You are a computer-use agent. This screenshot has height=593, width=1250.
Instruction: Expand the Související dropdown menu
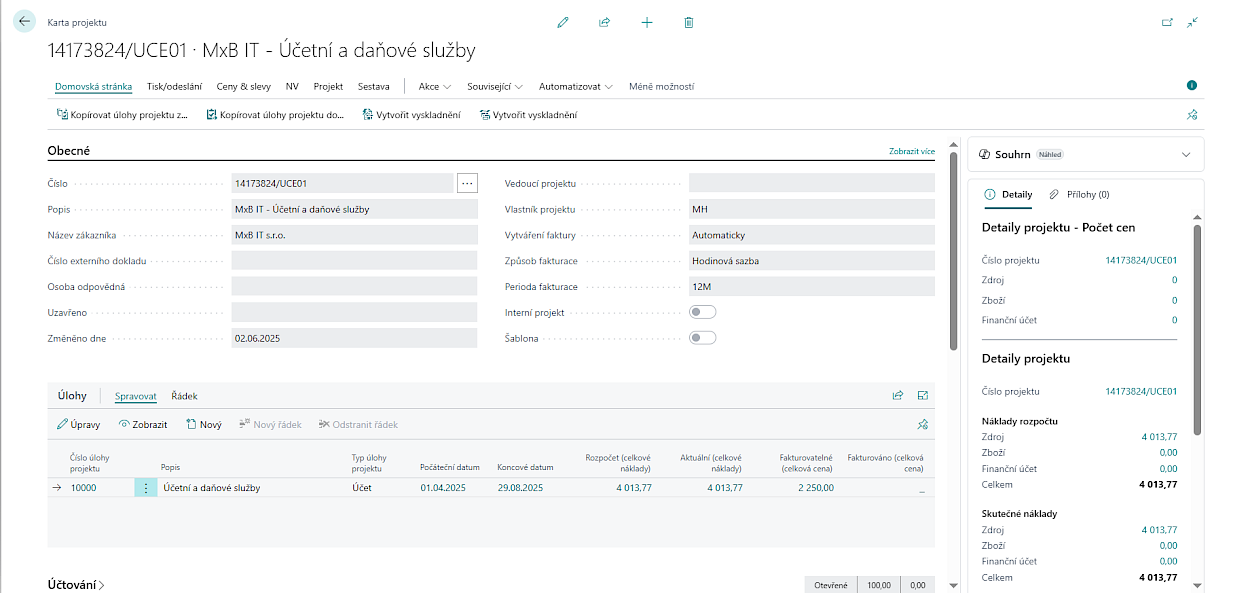click(x=495, y=87)
